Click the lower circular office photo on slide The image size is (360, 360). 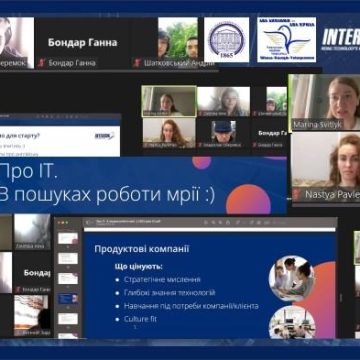(x=292, y=323)
